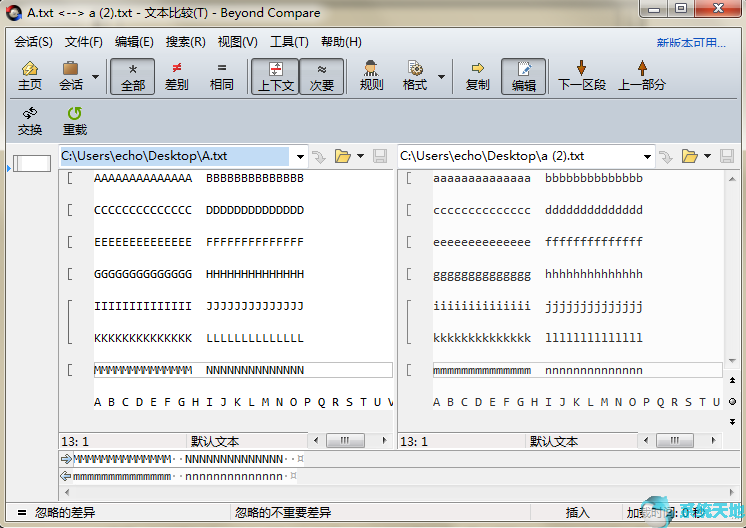
Task: Click right pane 默认文本 status label
Action: point(554,441)
